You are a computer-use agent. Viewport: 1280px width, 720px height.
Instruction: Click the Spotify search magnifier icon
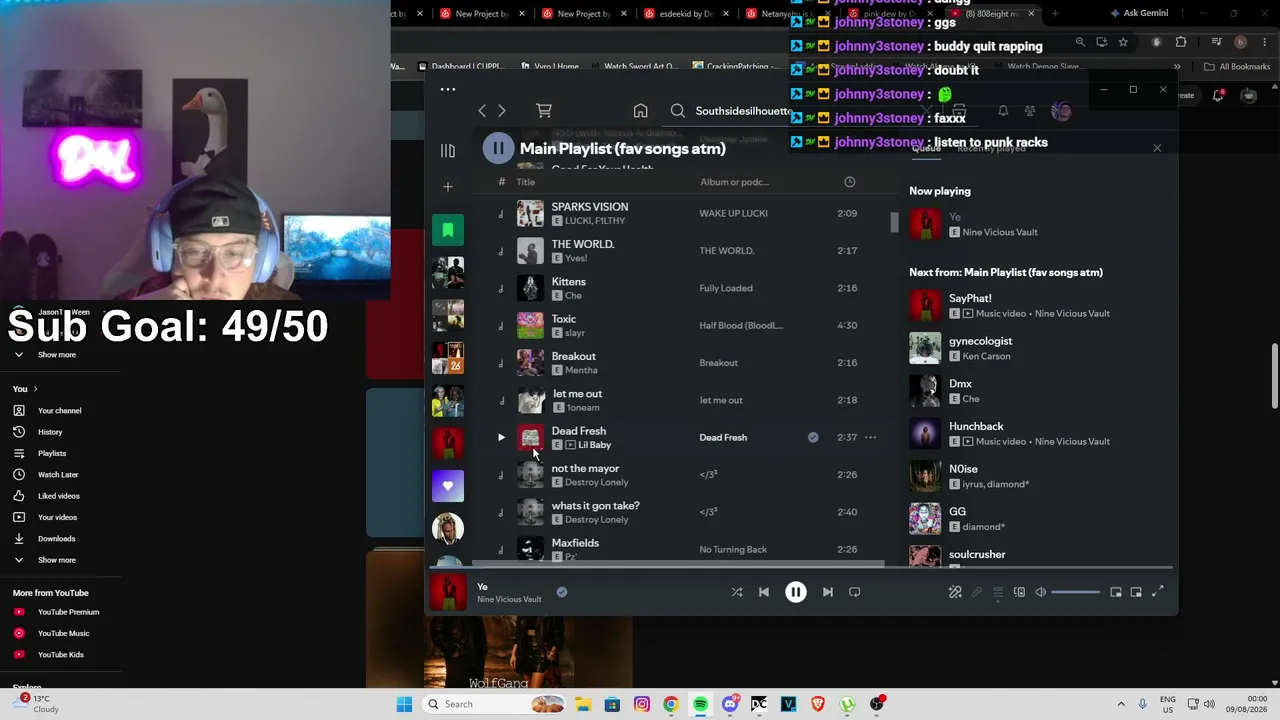[x=678, y=111]
